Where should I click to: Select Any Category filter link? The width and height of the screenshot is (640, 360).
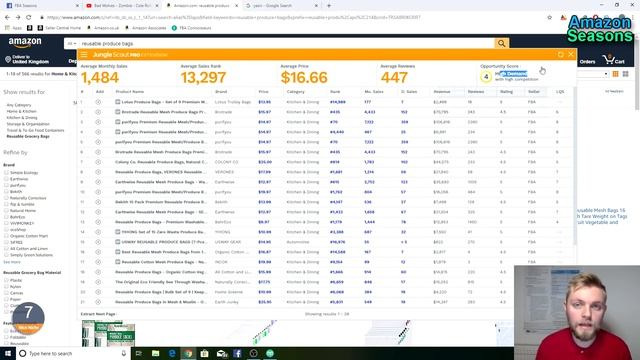19,105
